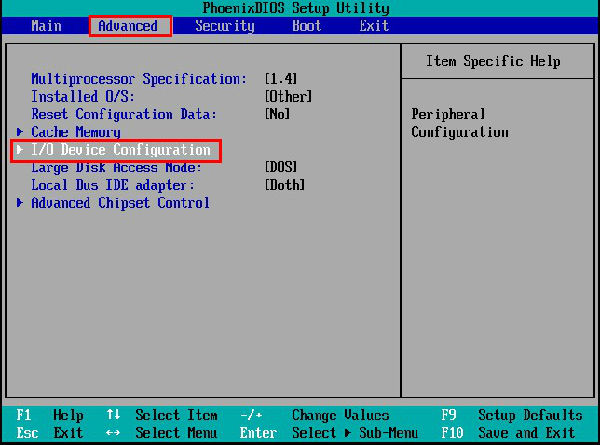Select the Advanced menu tab
Viewport: 600px width, 445px height.
pyautogui.click(x=128, y=26)
